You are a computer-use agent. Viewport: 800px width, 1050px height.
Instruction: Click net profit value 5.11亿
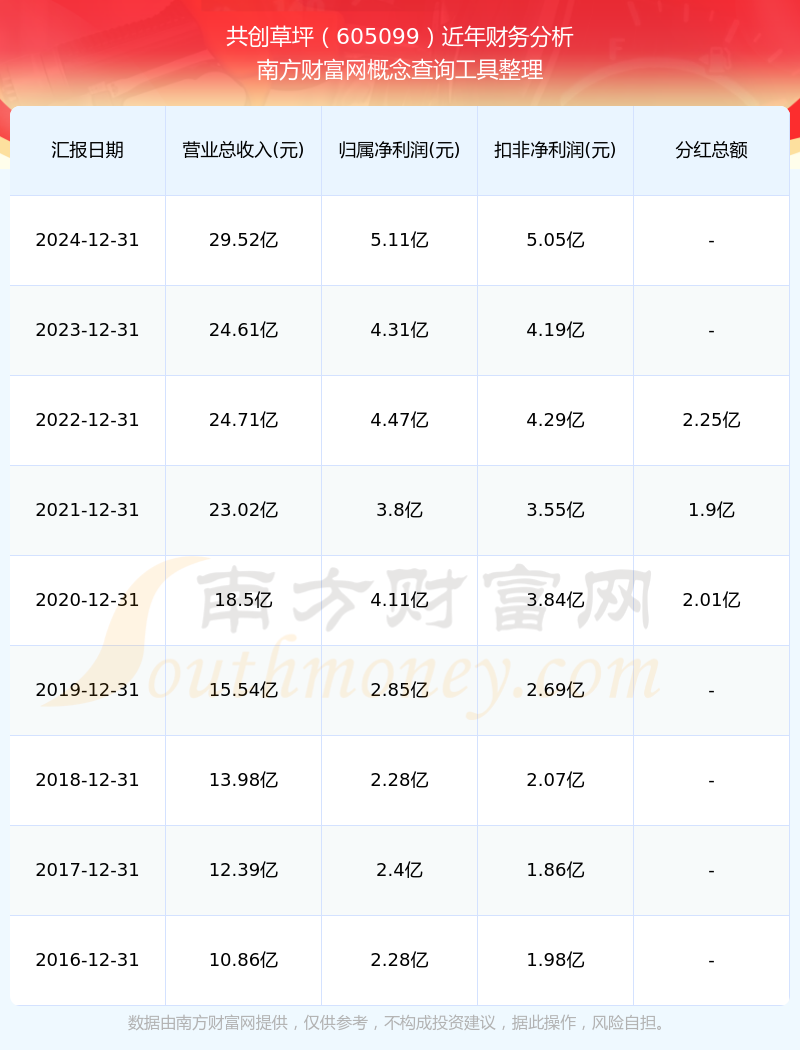(400, 240)
